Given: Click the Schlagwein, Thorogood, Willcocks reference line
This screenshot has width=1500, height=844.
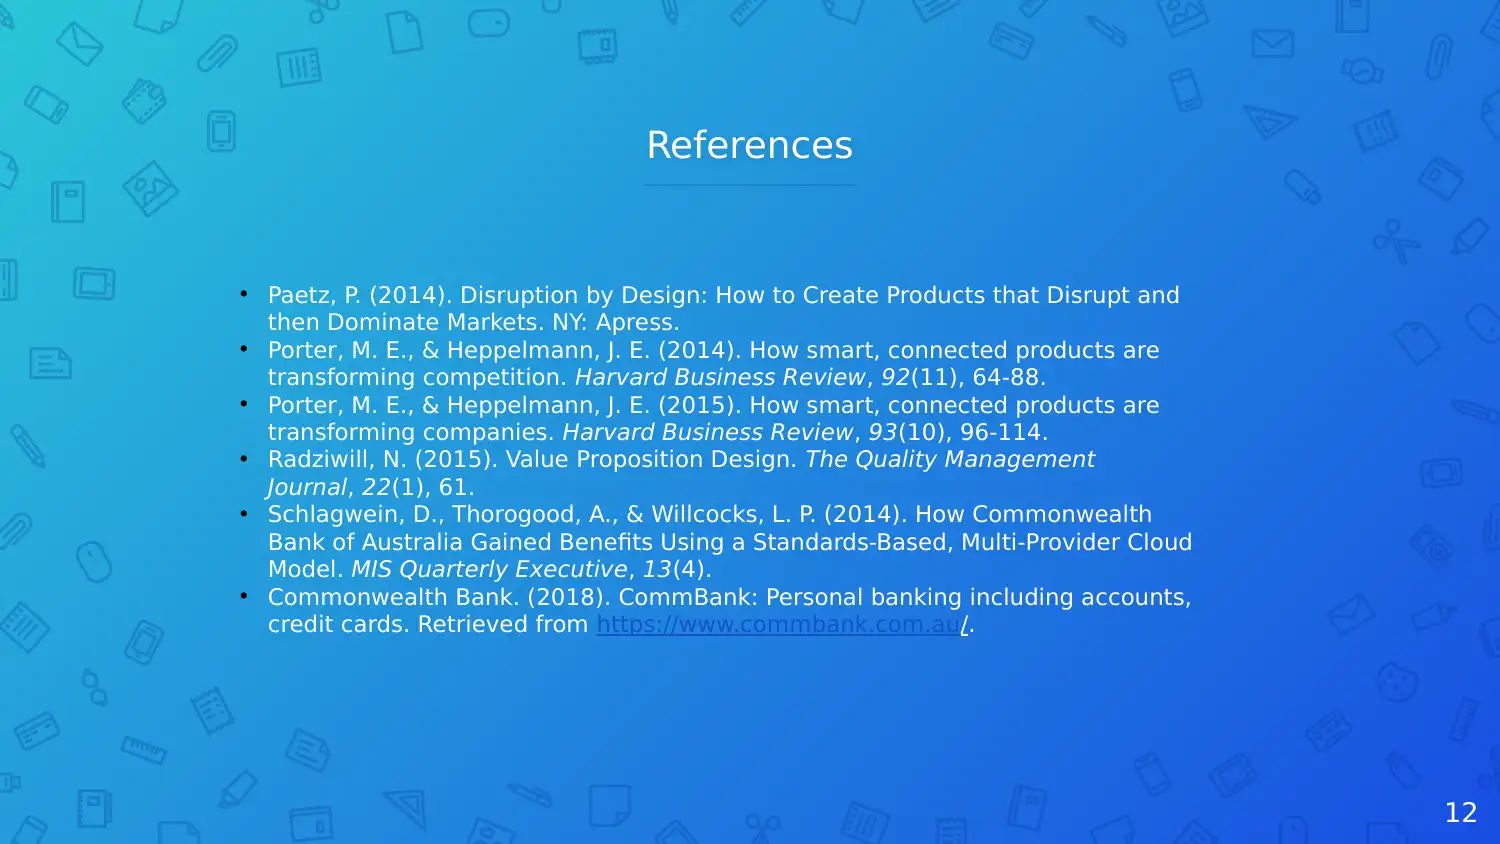Looking at the screenshot, I should (709, 515).
